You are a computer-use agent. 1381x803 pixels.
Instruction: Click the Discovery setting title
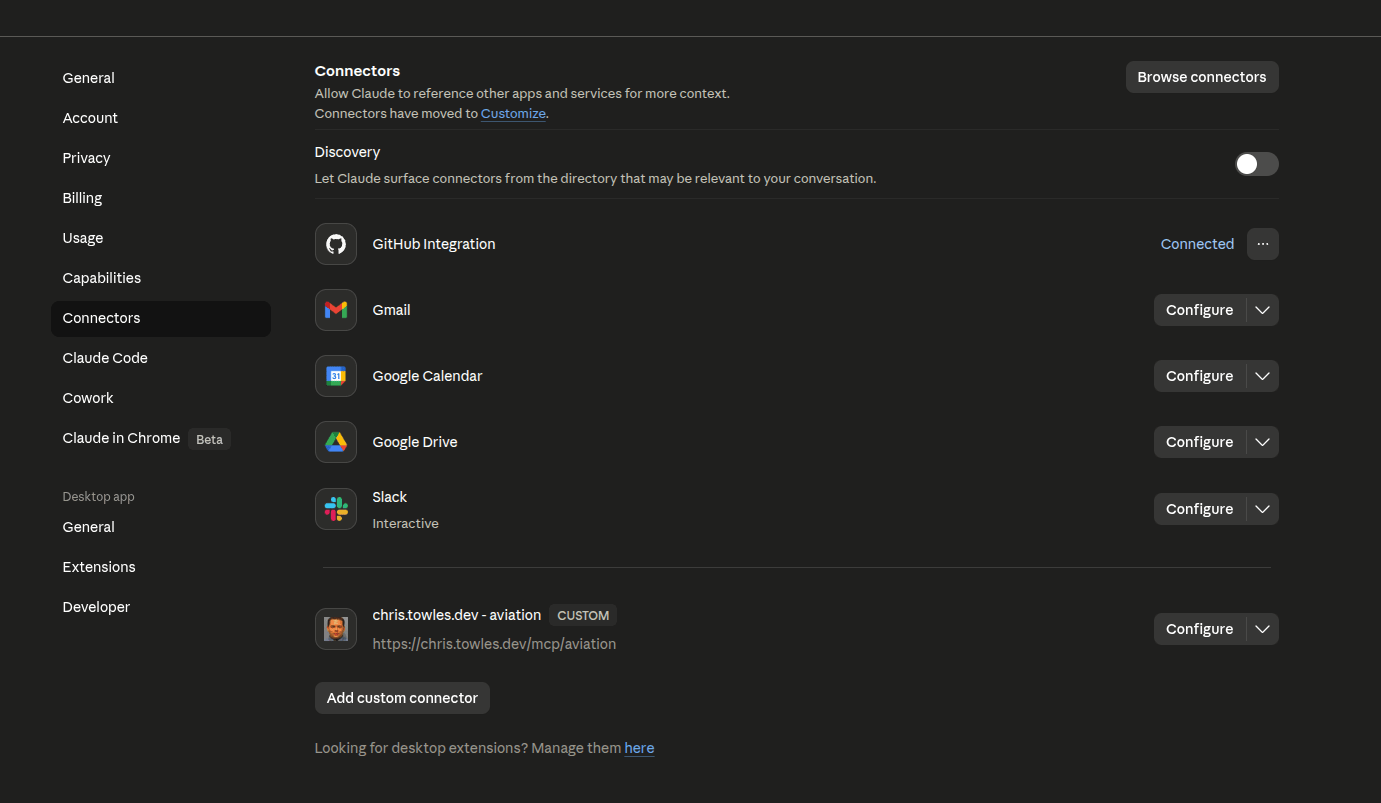[x=347, y=152]
